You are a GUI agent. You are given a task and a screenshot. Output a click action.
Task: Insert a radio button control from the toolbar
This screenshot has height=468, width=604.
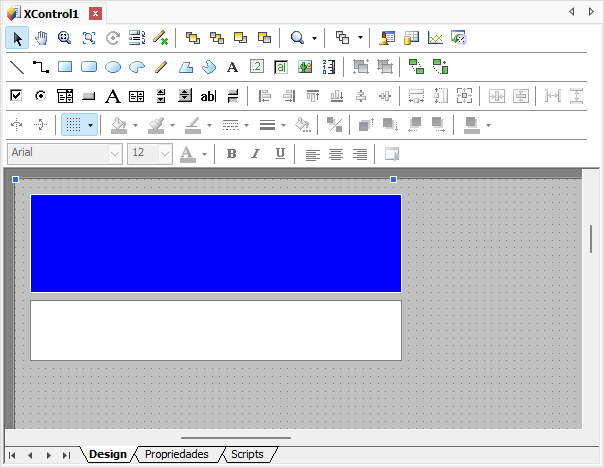[x=41, y=96]
